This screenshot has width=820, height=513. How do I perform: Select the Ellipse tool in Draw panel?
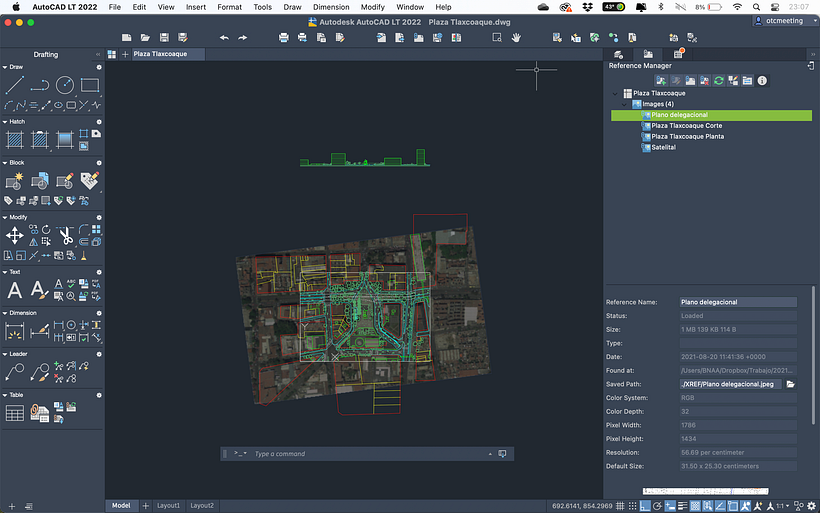tap(59, 105)
